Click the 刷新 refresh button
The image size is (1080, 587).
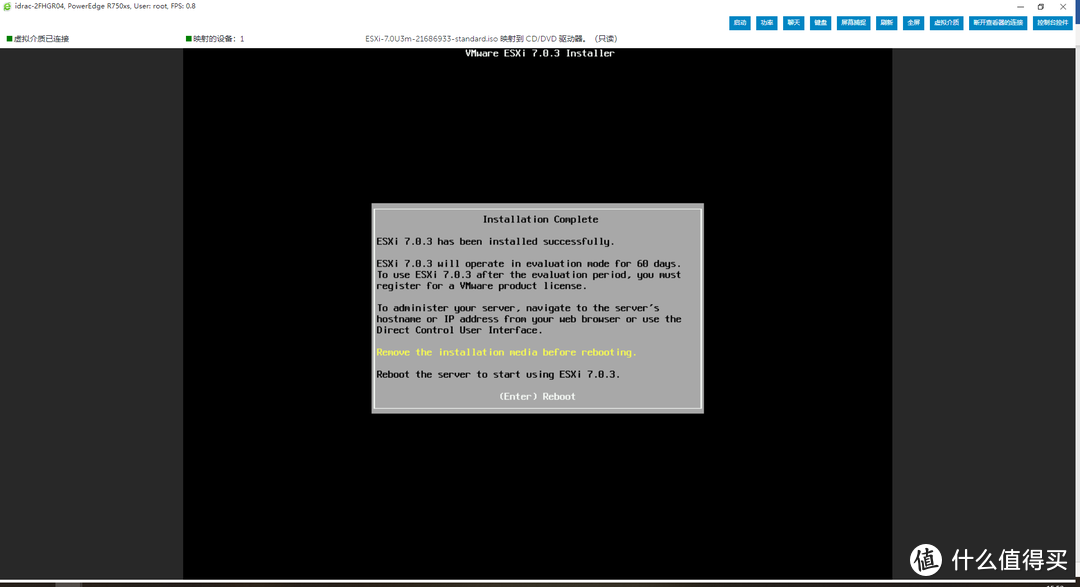(x=886, y=23)
